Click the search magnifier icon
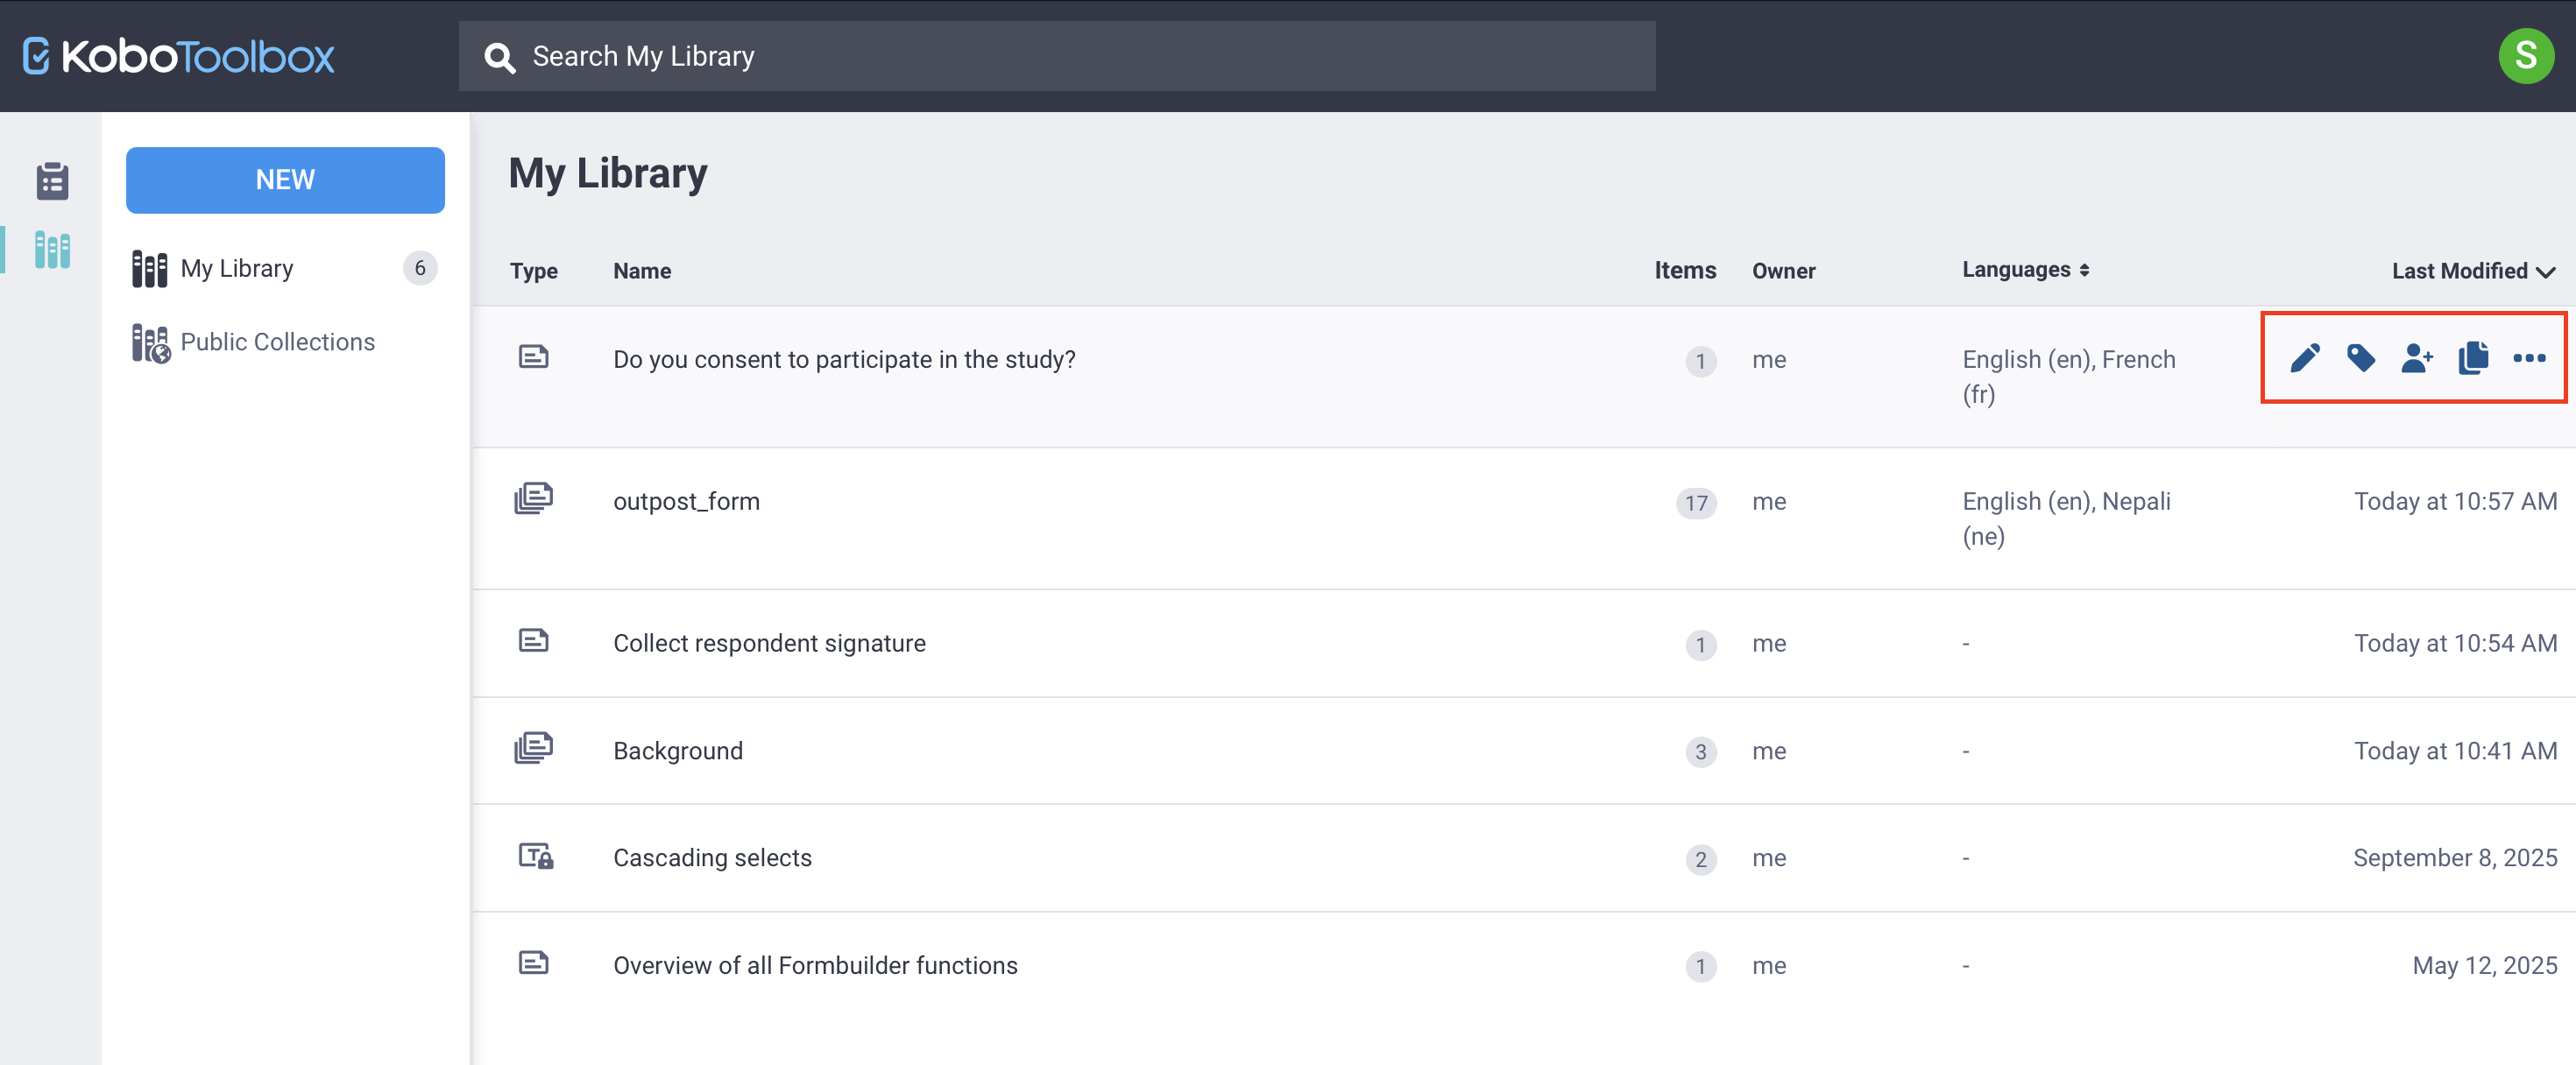 (x=499, y=57)
